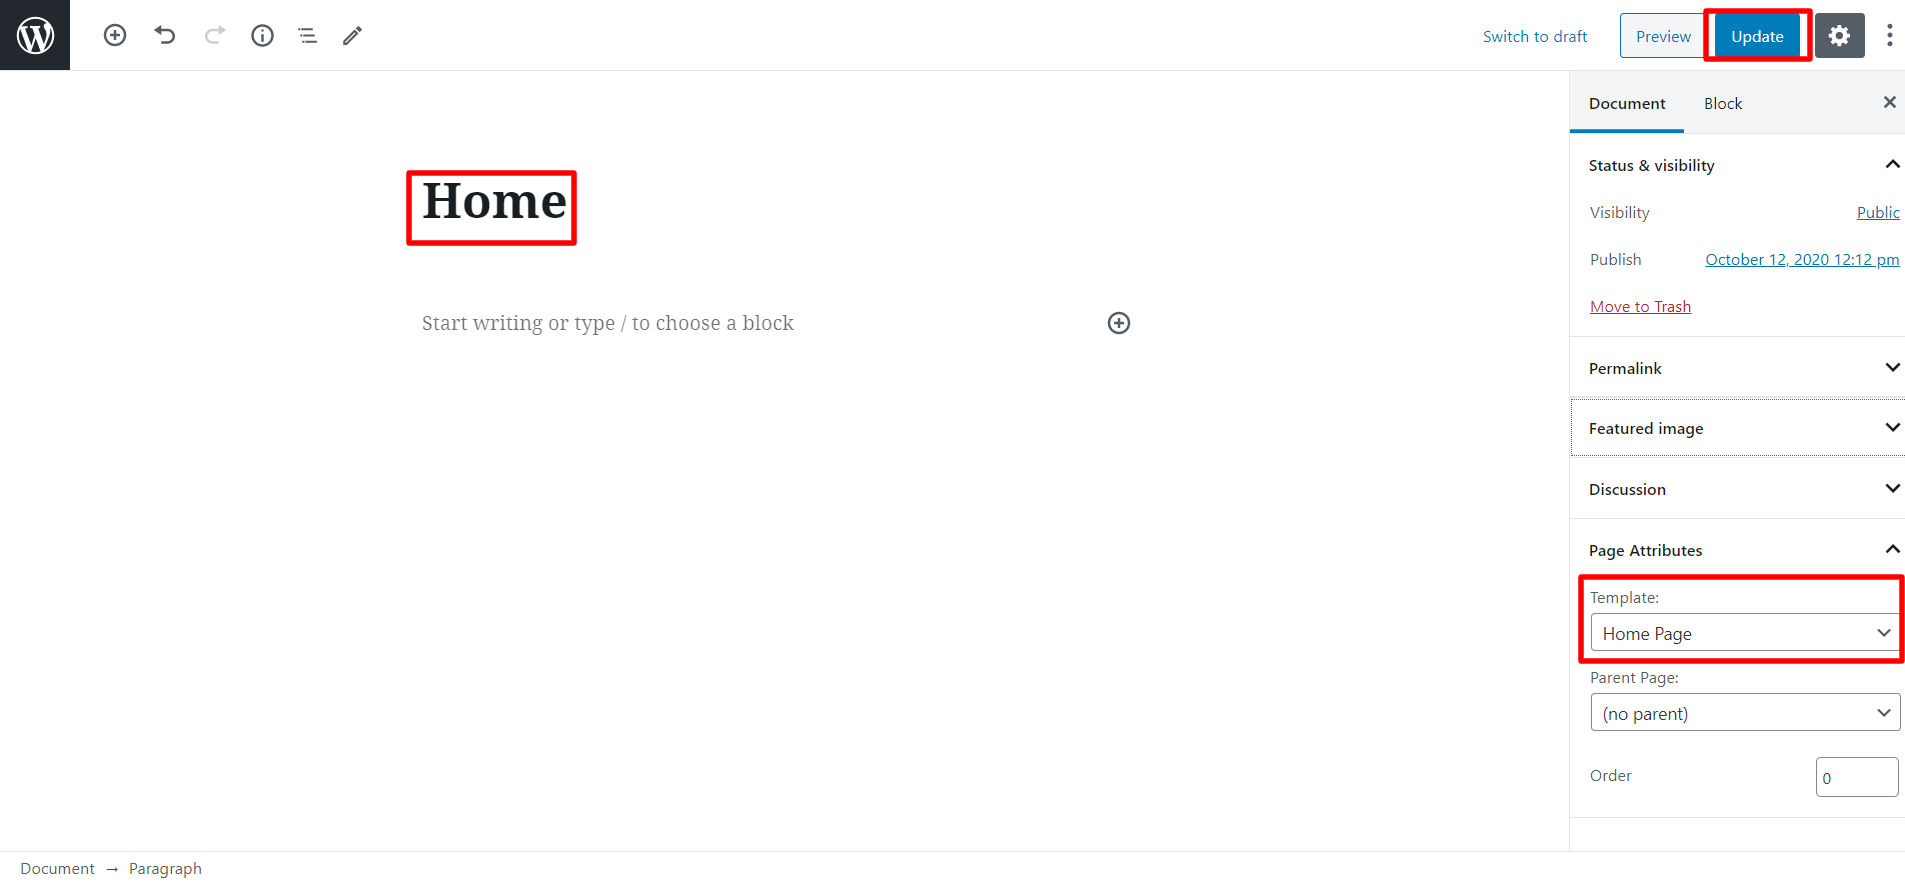Viewport: 1905px width, 882px height.
Task: Open content structure info icon
Action: point(262,35)
